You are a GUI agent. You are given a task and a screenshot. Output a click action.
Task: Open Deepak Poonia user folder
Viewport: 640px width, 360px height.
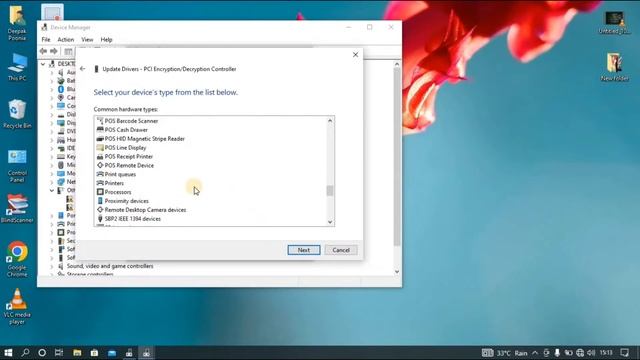(x=17, y=23)
